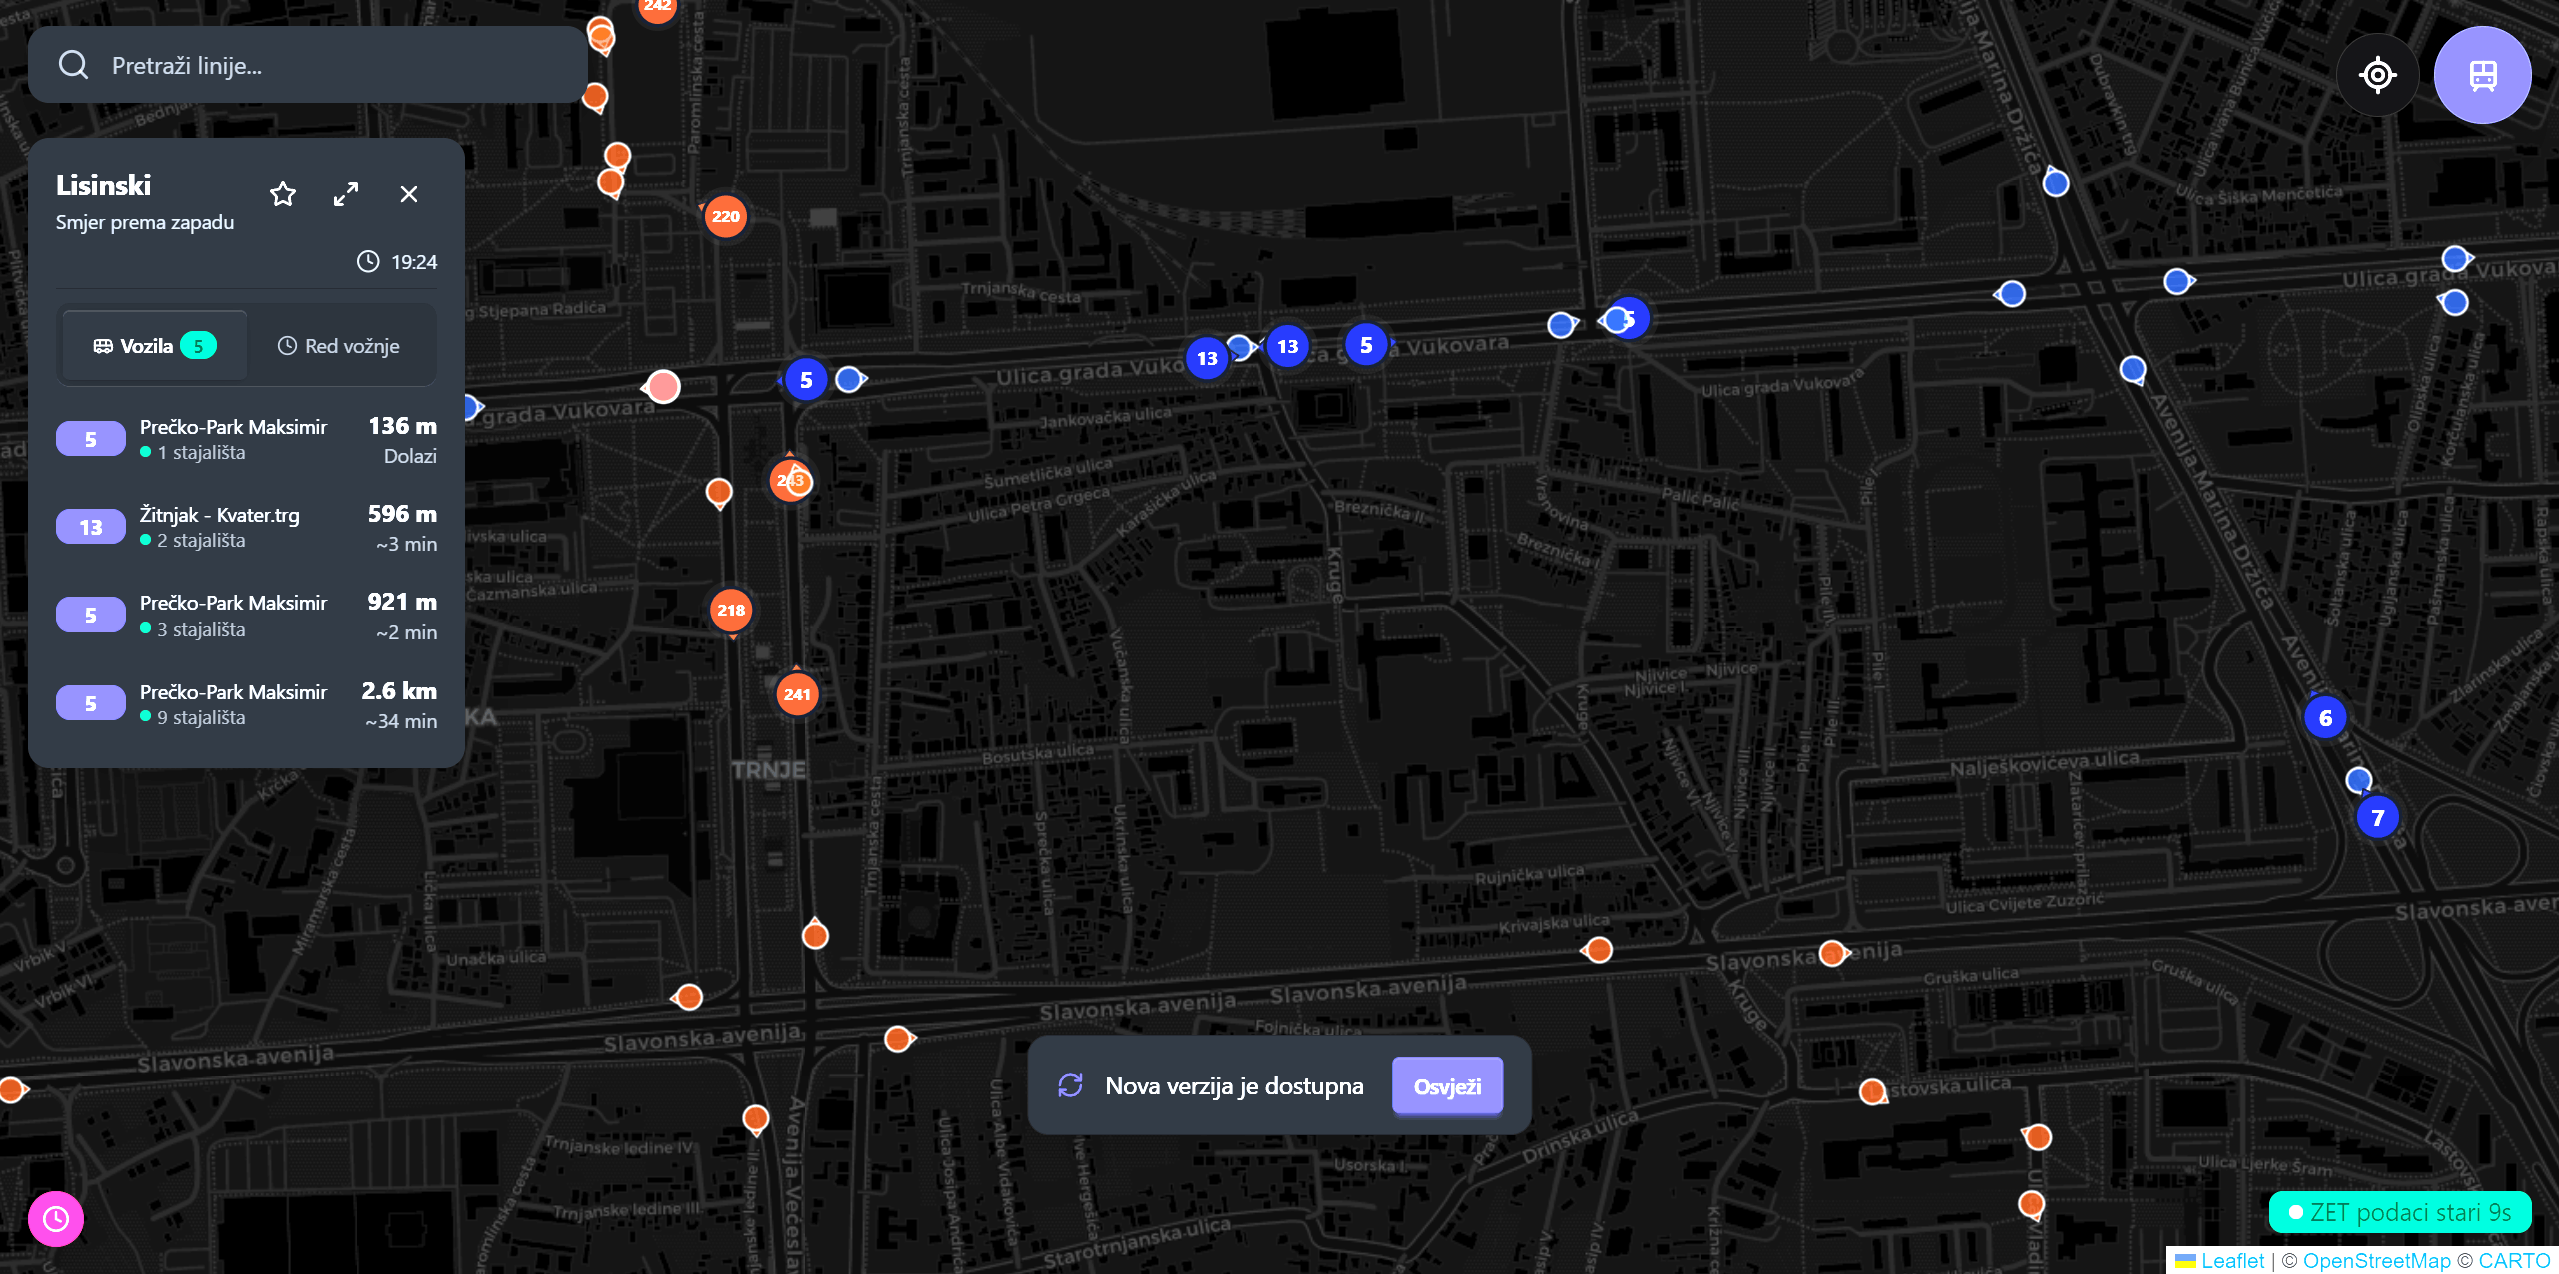This screenshot has width=2559, height=1274.
Task: Click tram 6 marker on map
Action: pyautogui.click(x=2325, y=717)
